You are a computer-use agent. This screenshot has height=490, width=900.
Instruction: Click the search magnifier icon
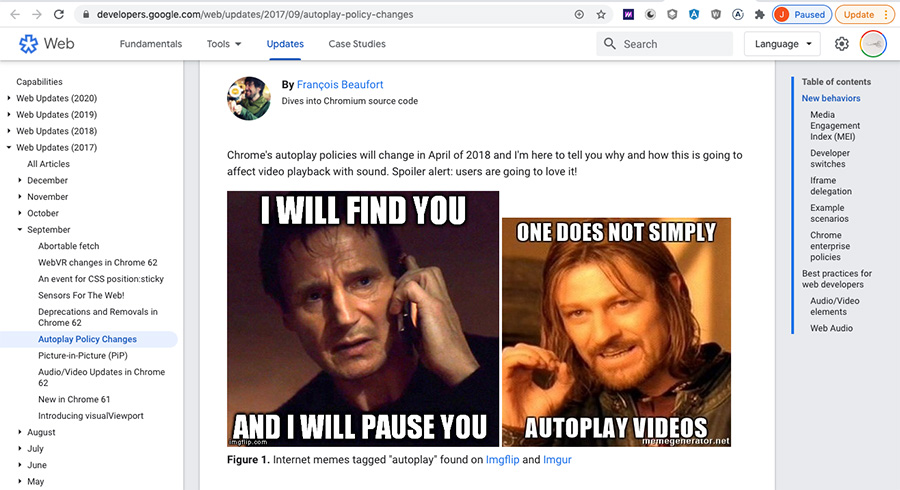[610, 44]
